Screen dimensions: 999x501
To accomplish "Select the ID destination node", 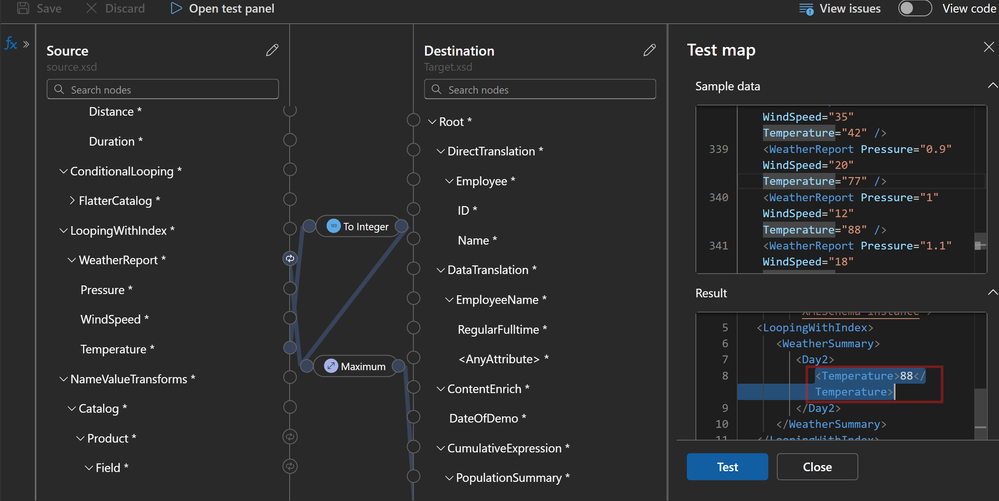I will tap(467, 211).
